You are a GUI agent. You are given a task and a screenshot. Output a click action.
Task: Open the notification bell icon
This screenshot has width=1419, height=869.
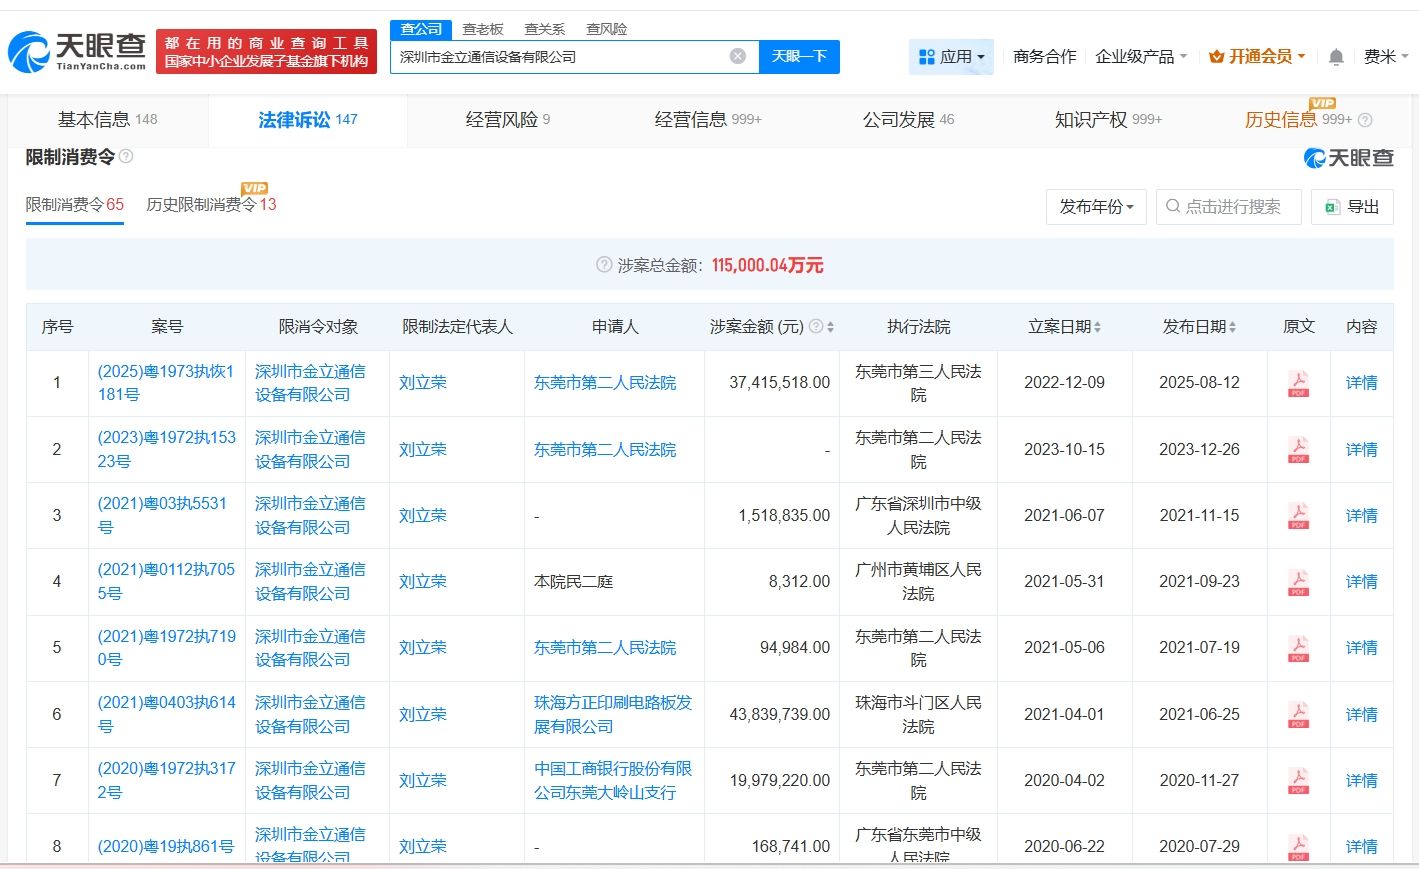tap(1335, 57)
